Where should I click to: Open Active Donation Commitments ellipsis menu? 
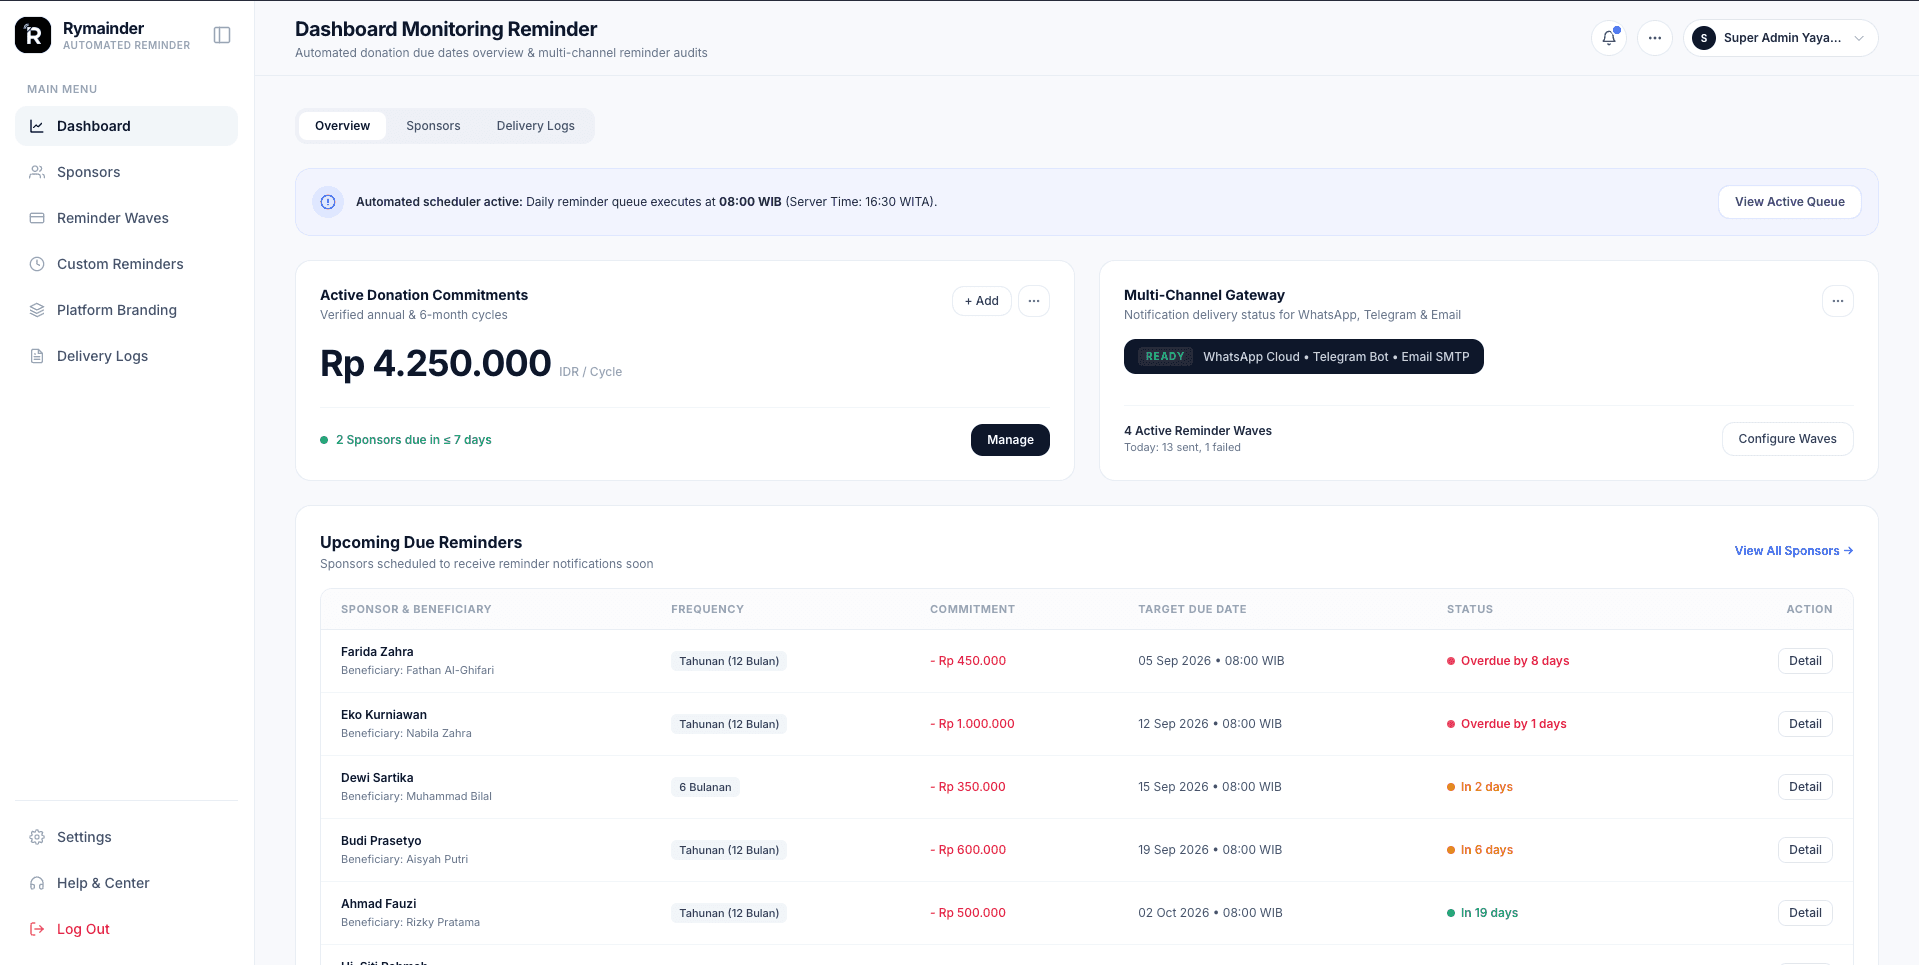[x=1034, y=301]
